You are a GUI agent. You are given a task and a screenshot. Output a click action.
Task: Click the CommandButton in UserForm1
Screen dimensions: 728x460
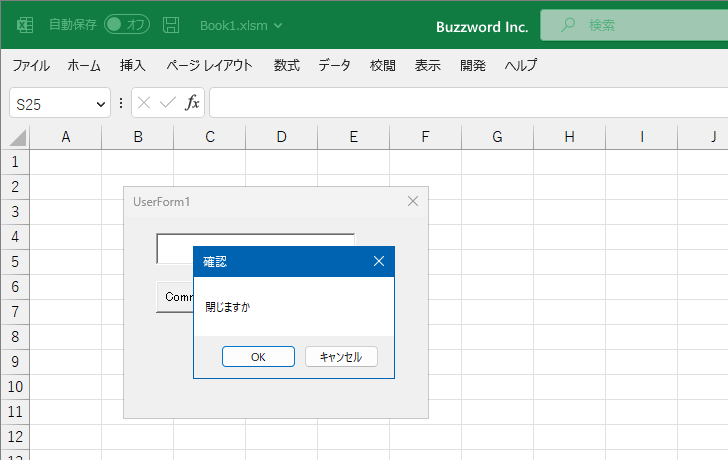click(175, 297)
